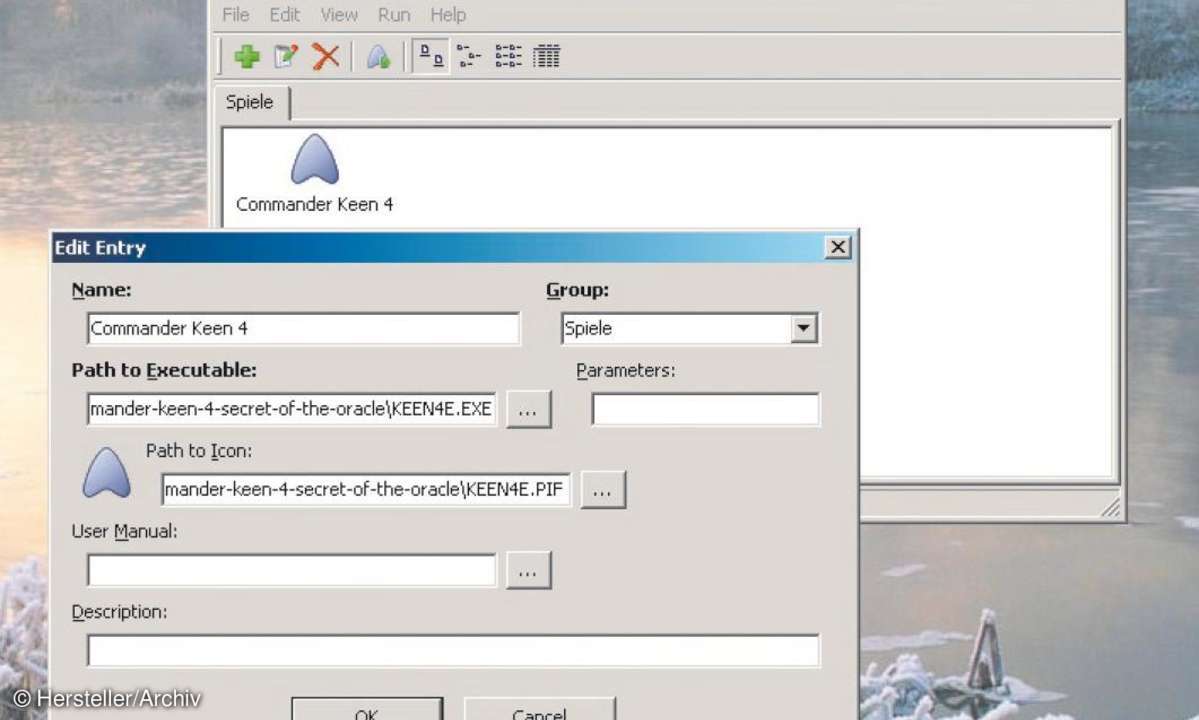Browse for the executable file
1199x720 pixels.
pos(528,410)
